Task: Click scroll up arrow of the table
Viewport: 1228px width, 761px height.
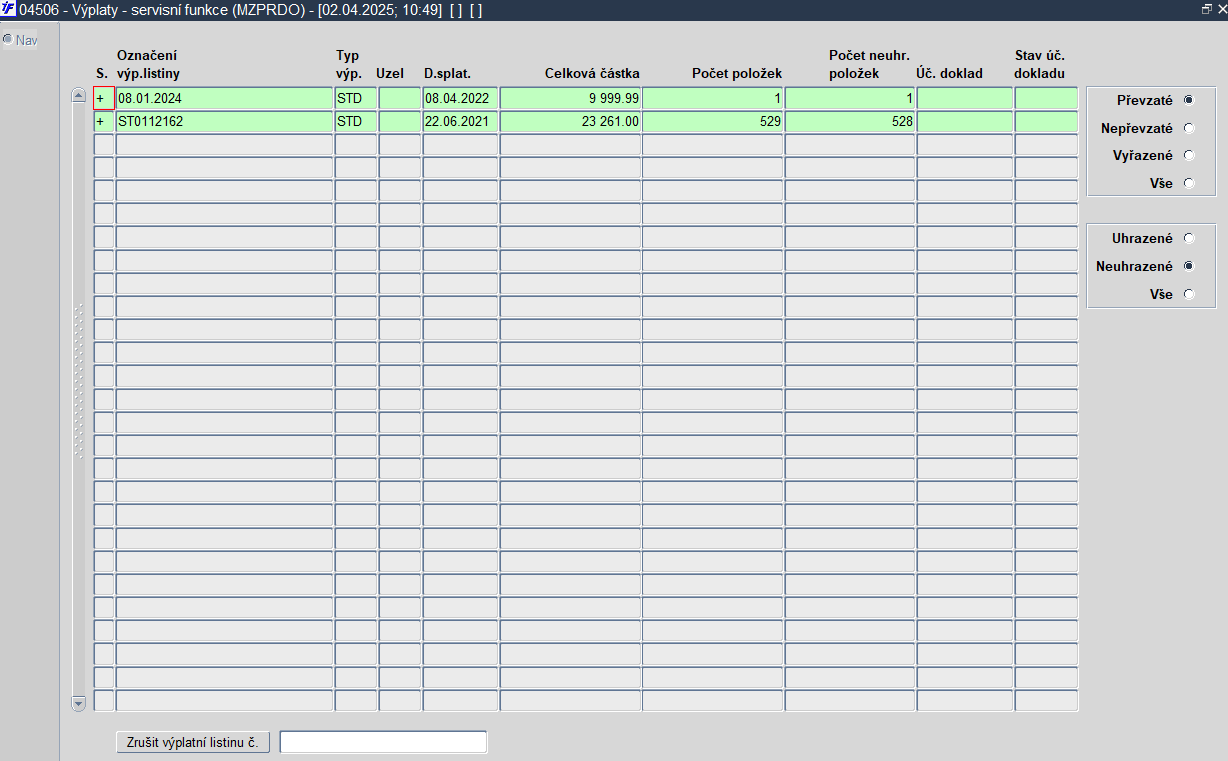Action: [79, 95]
